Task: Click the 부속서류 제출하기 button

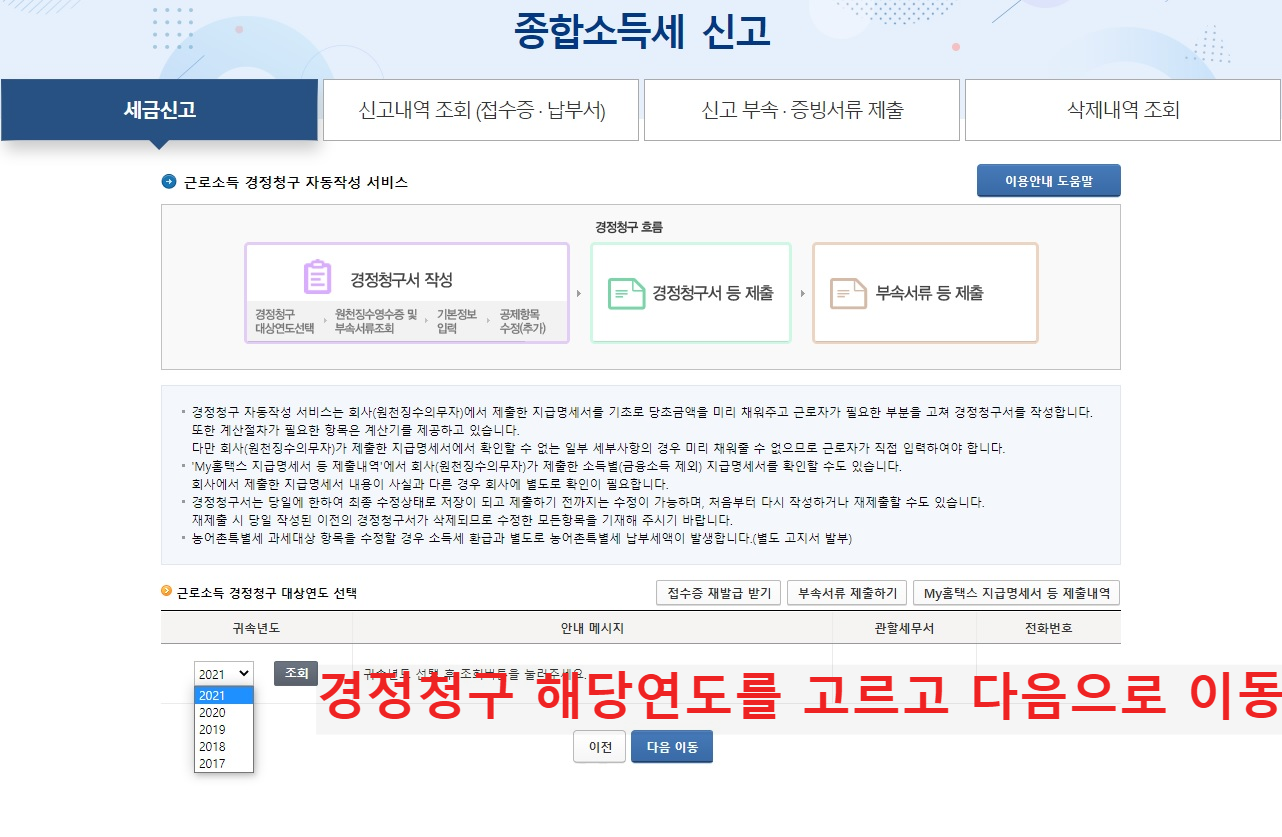Action: point(847,593)
